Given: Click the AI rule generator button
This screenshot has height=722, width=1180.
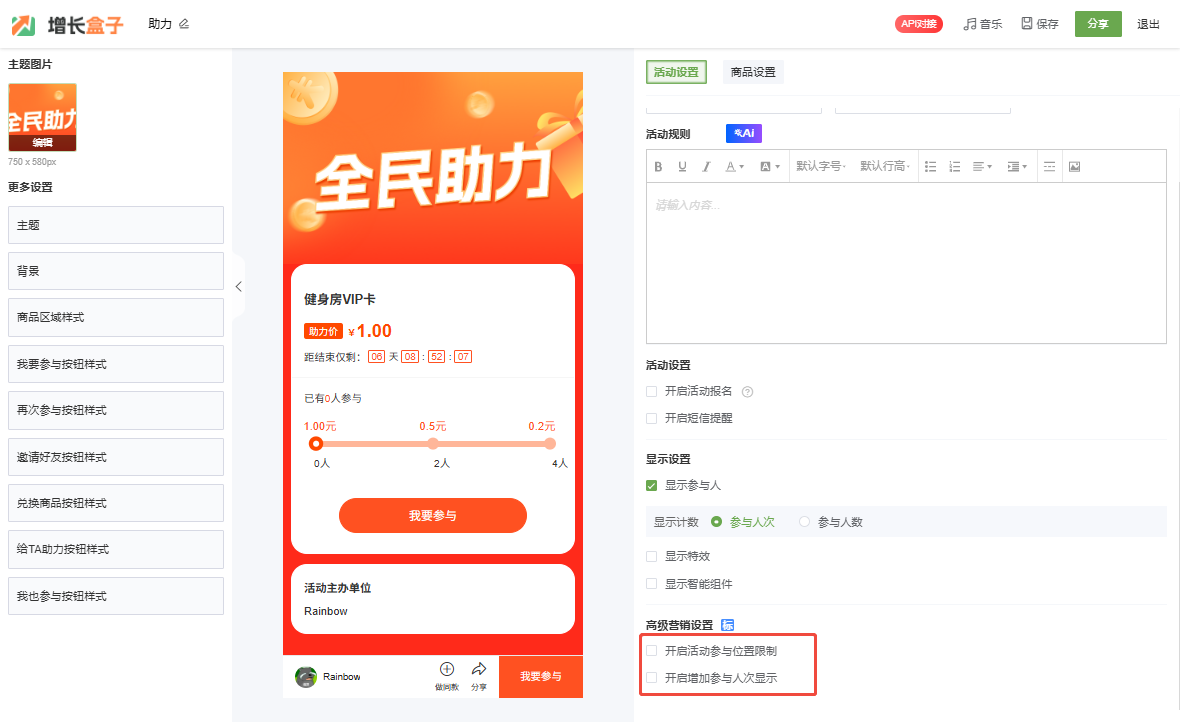Looking at the screenshot, I should (x=744, y=133).
